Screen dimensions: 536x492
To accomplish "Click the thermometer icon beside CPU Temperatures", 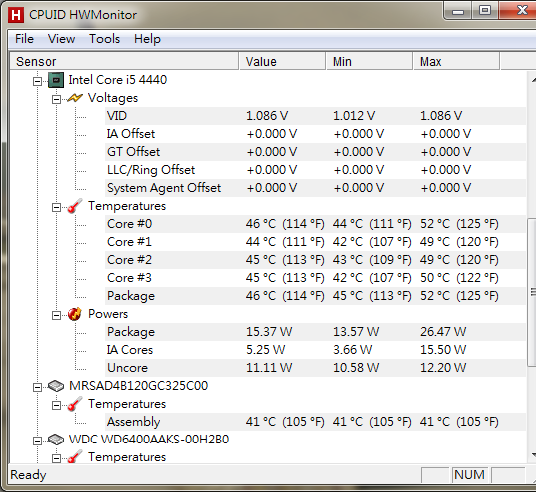I will (75, 206).
